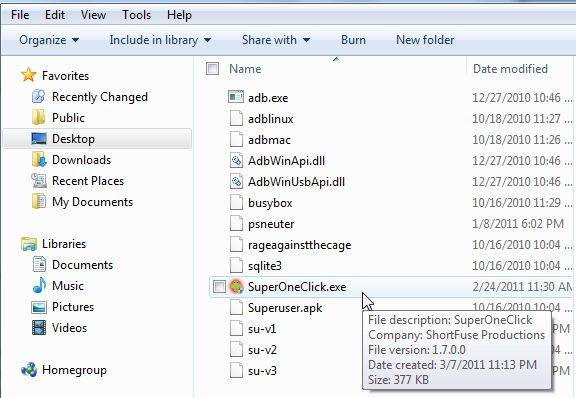Screen dimensions: 576x398
Task: Click the AdbWinApi.dll file icon
Action: click(x=236, y=161)
